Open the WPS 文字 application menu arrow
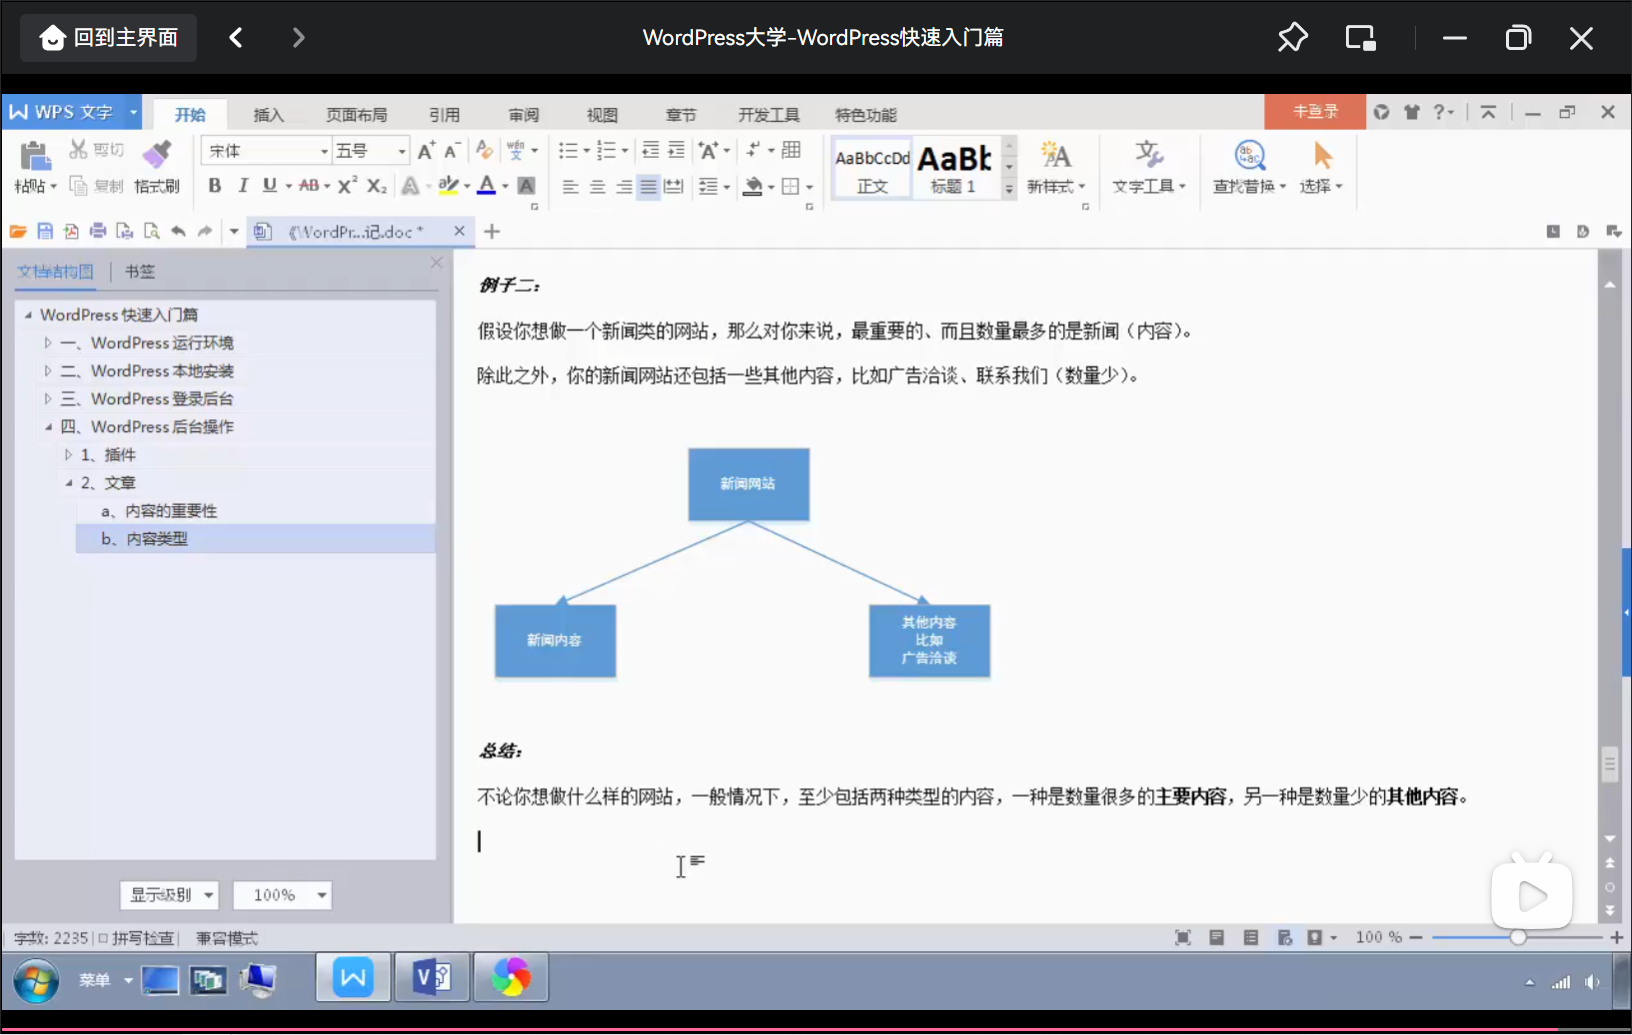 (x=133, y=113)
